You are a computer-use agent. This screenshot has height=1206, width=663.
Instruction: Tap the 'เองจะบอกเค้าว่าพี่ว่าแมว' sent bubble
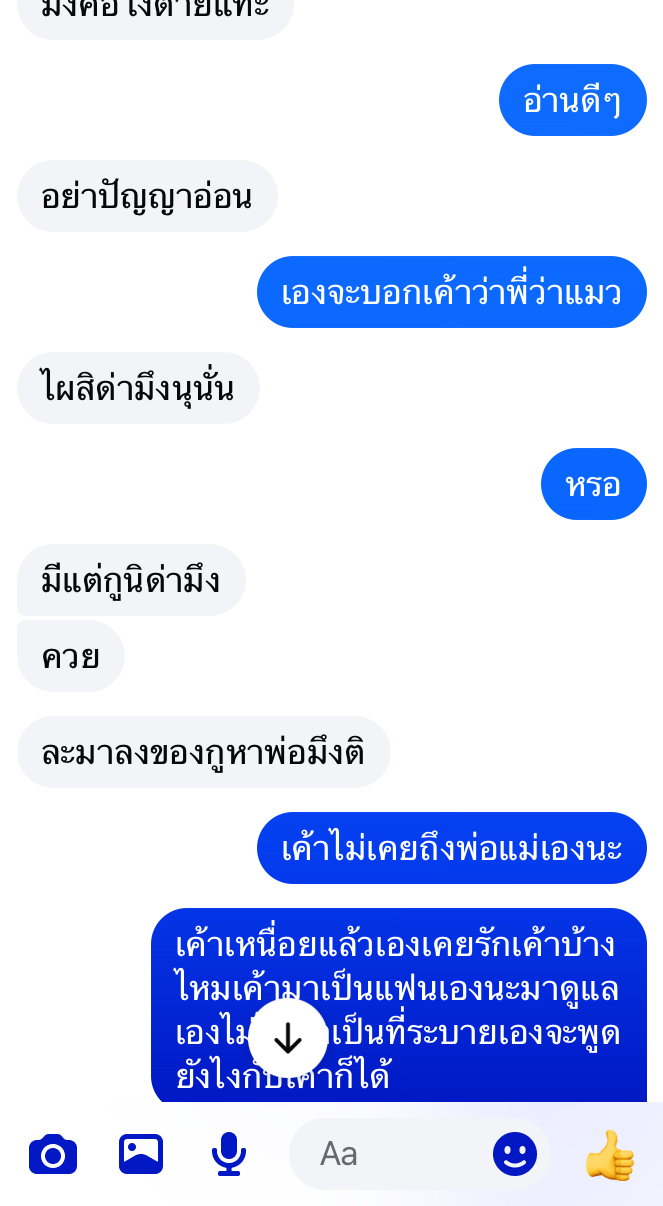pyautogui.click(x=452, y=292)
